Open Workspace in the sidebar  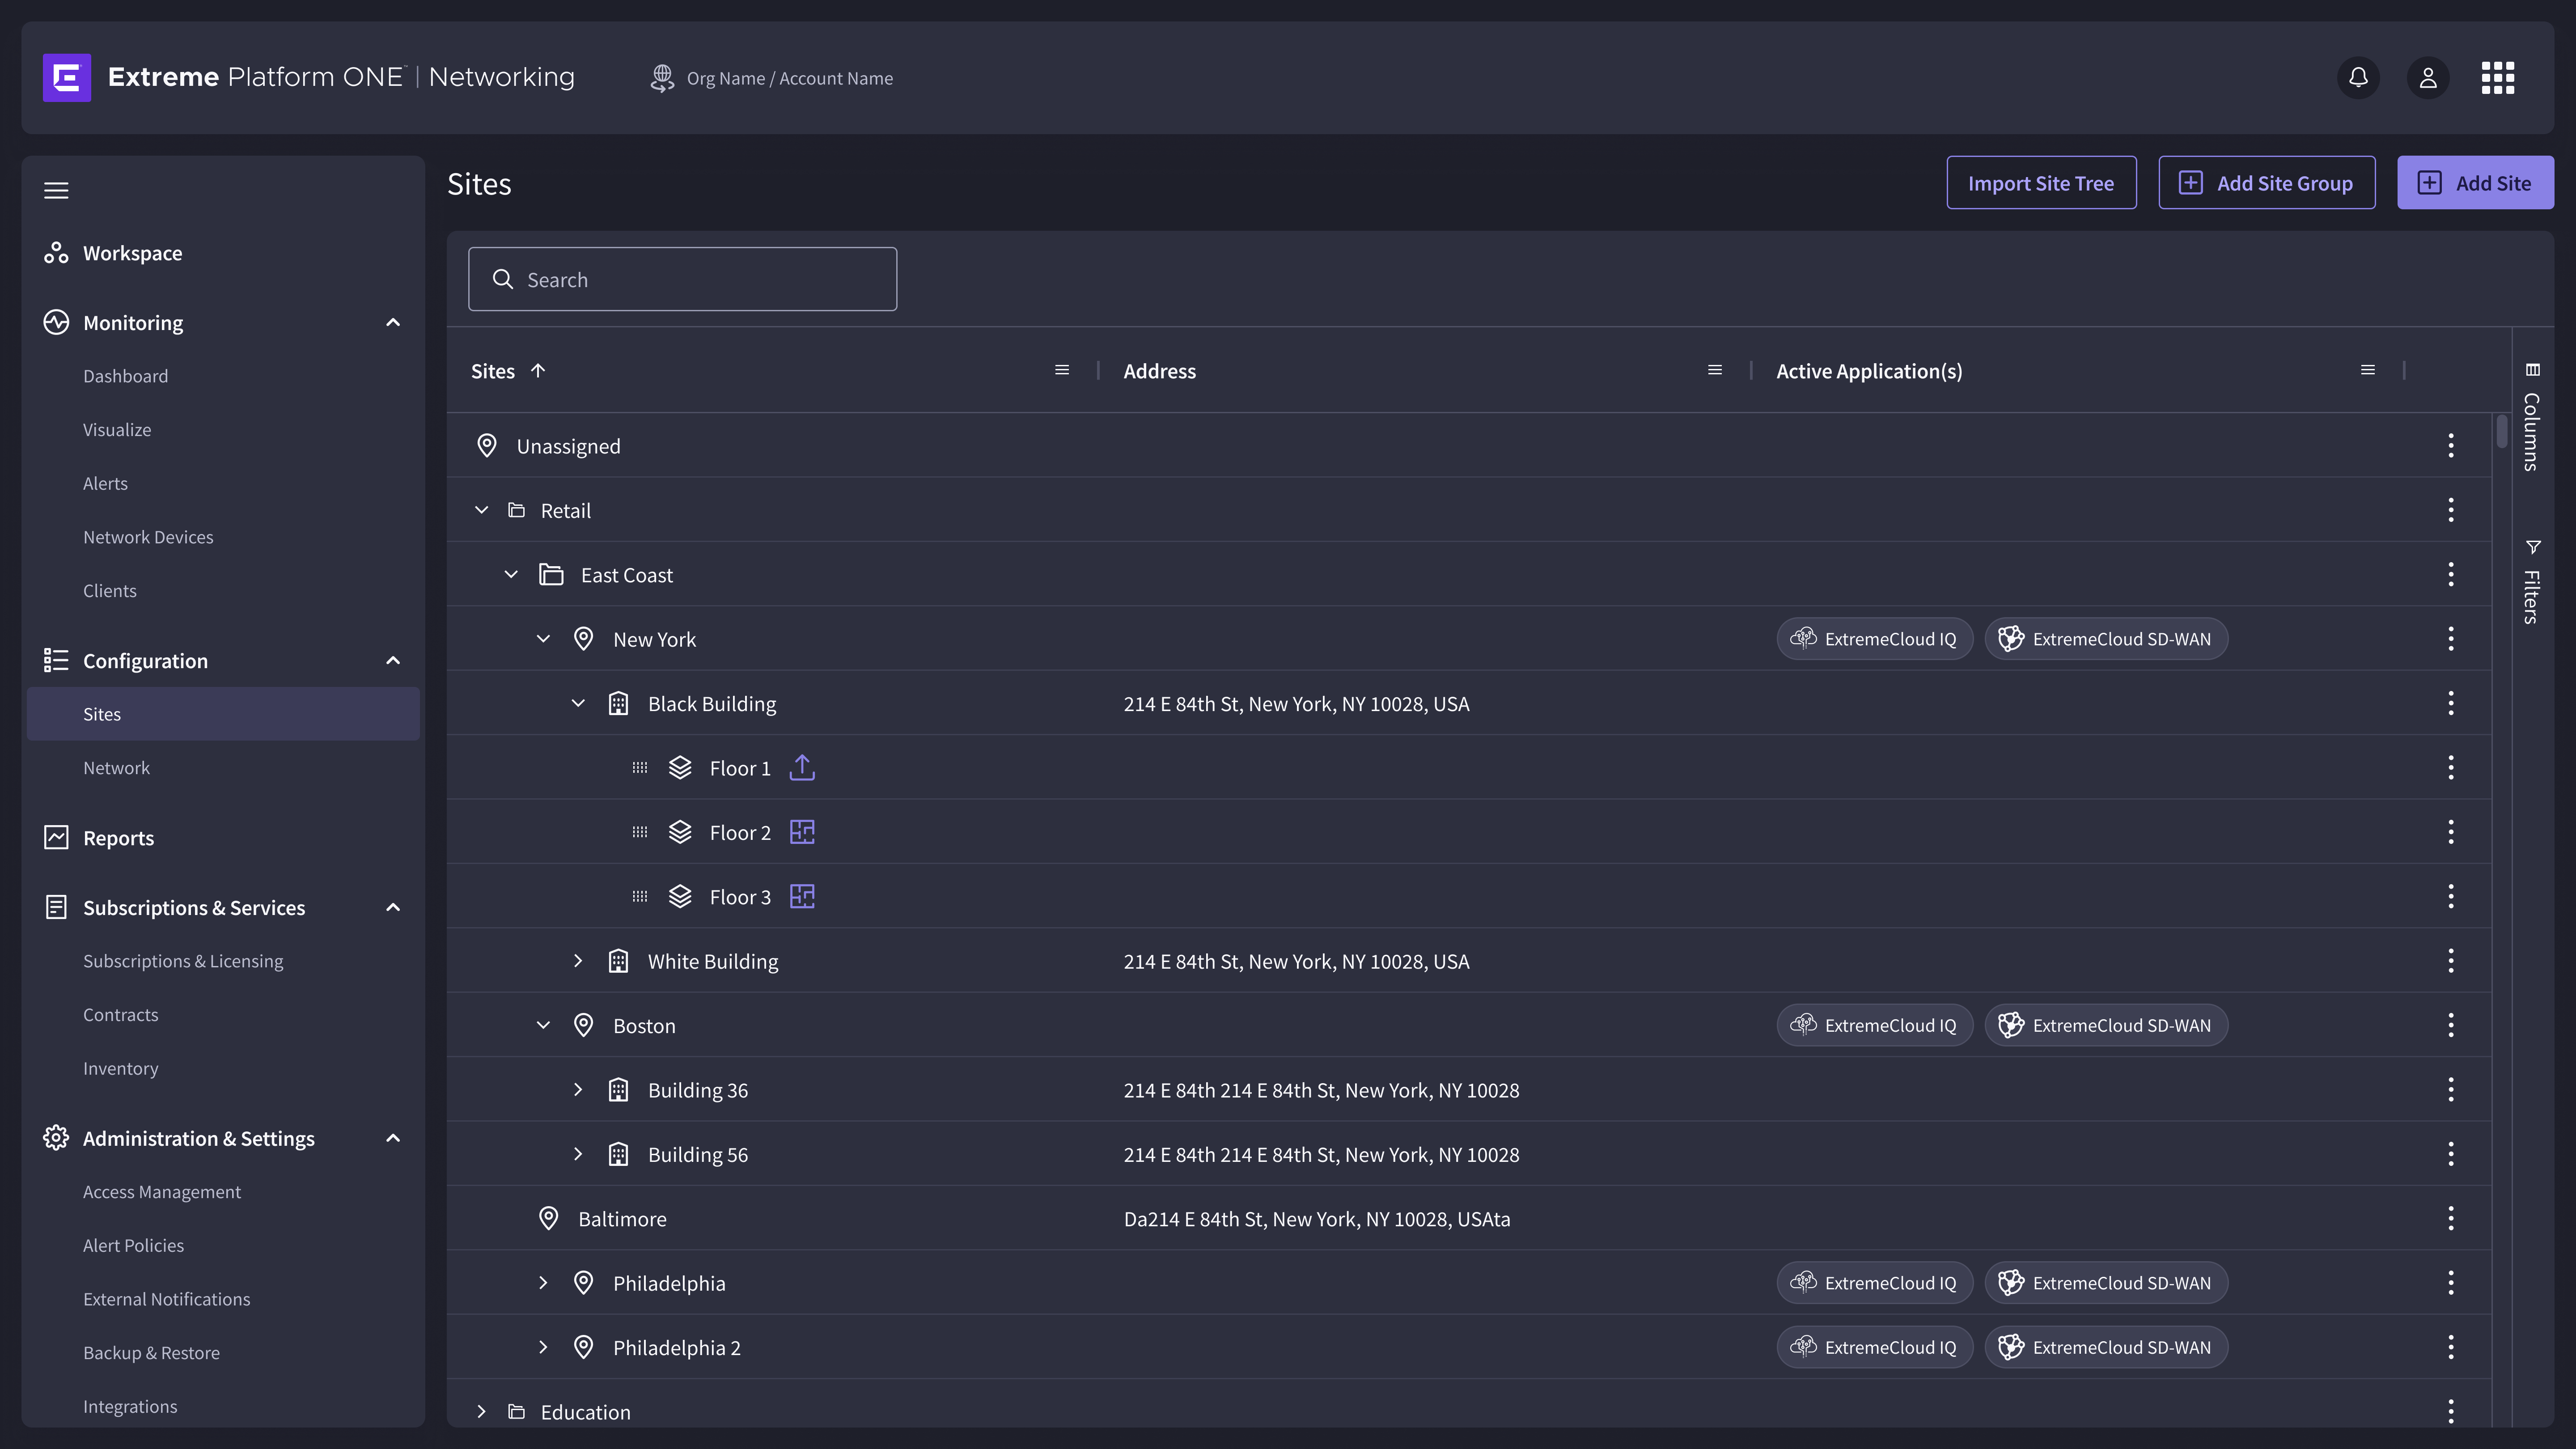pos(132,253)
